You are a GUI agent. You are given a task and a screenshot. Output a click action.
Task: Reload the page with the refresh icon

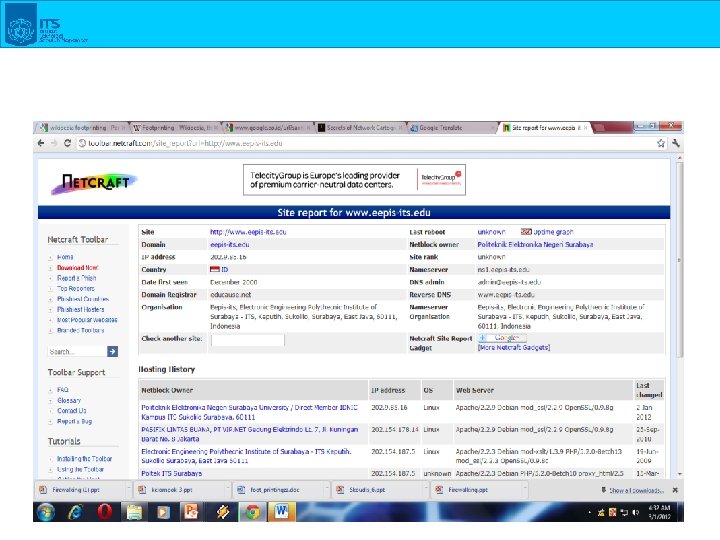coord(68,143)
